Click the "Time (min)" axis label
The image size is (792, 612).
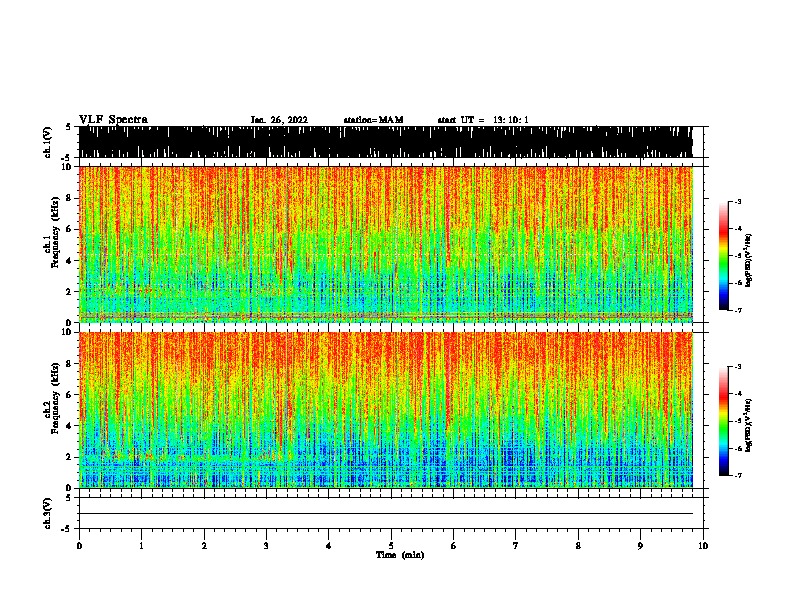[x=400, y=555]
